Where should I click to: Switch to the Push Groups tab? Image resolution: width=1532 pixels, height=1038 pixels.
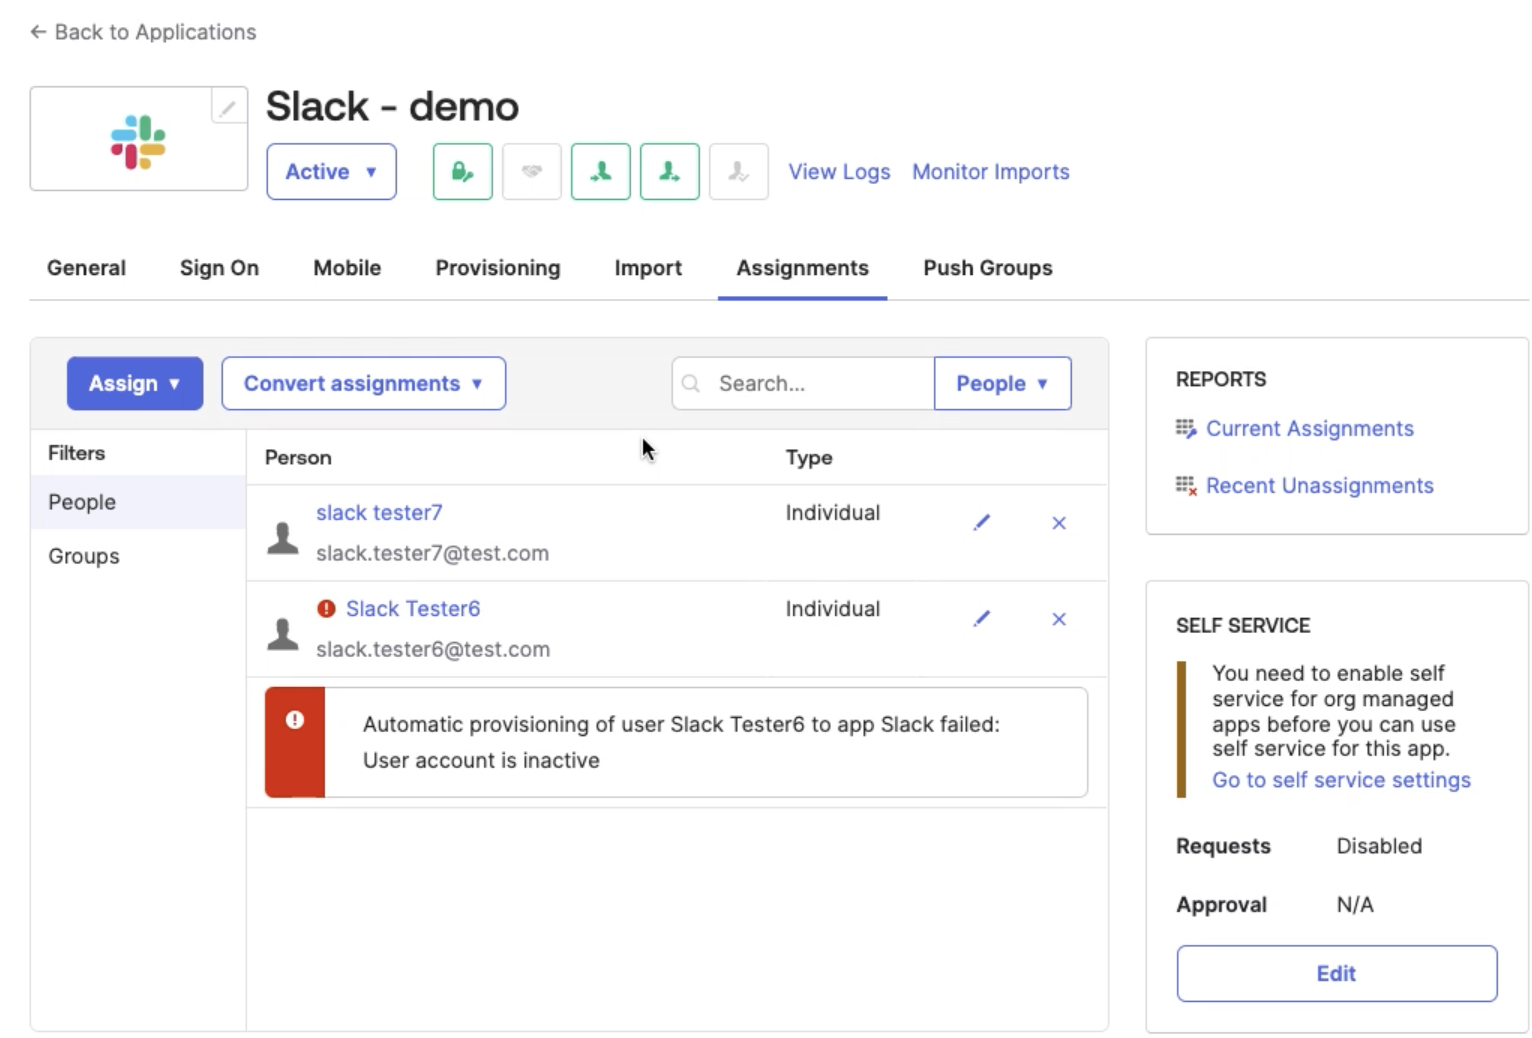point(987,268)
